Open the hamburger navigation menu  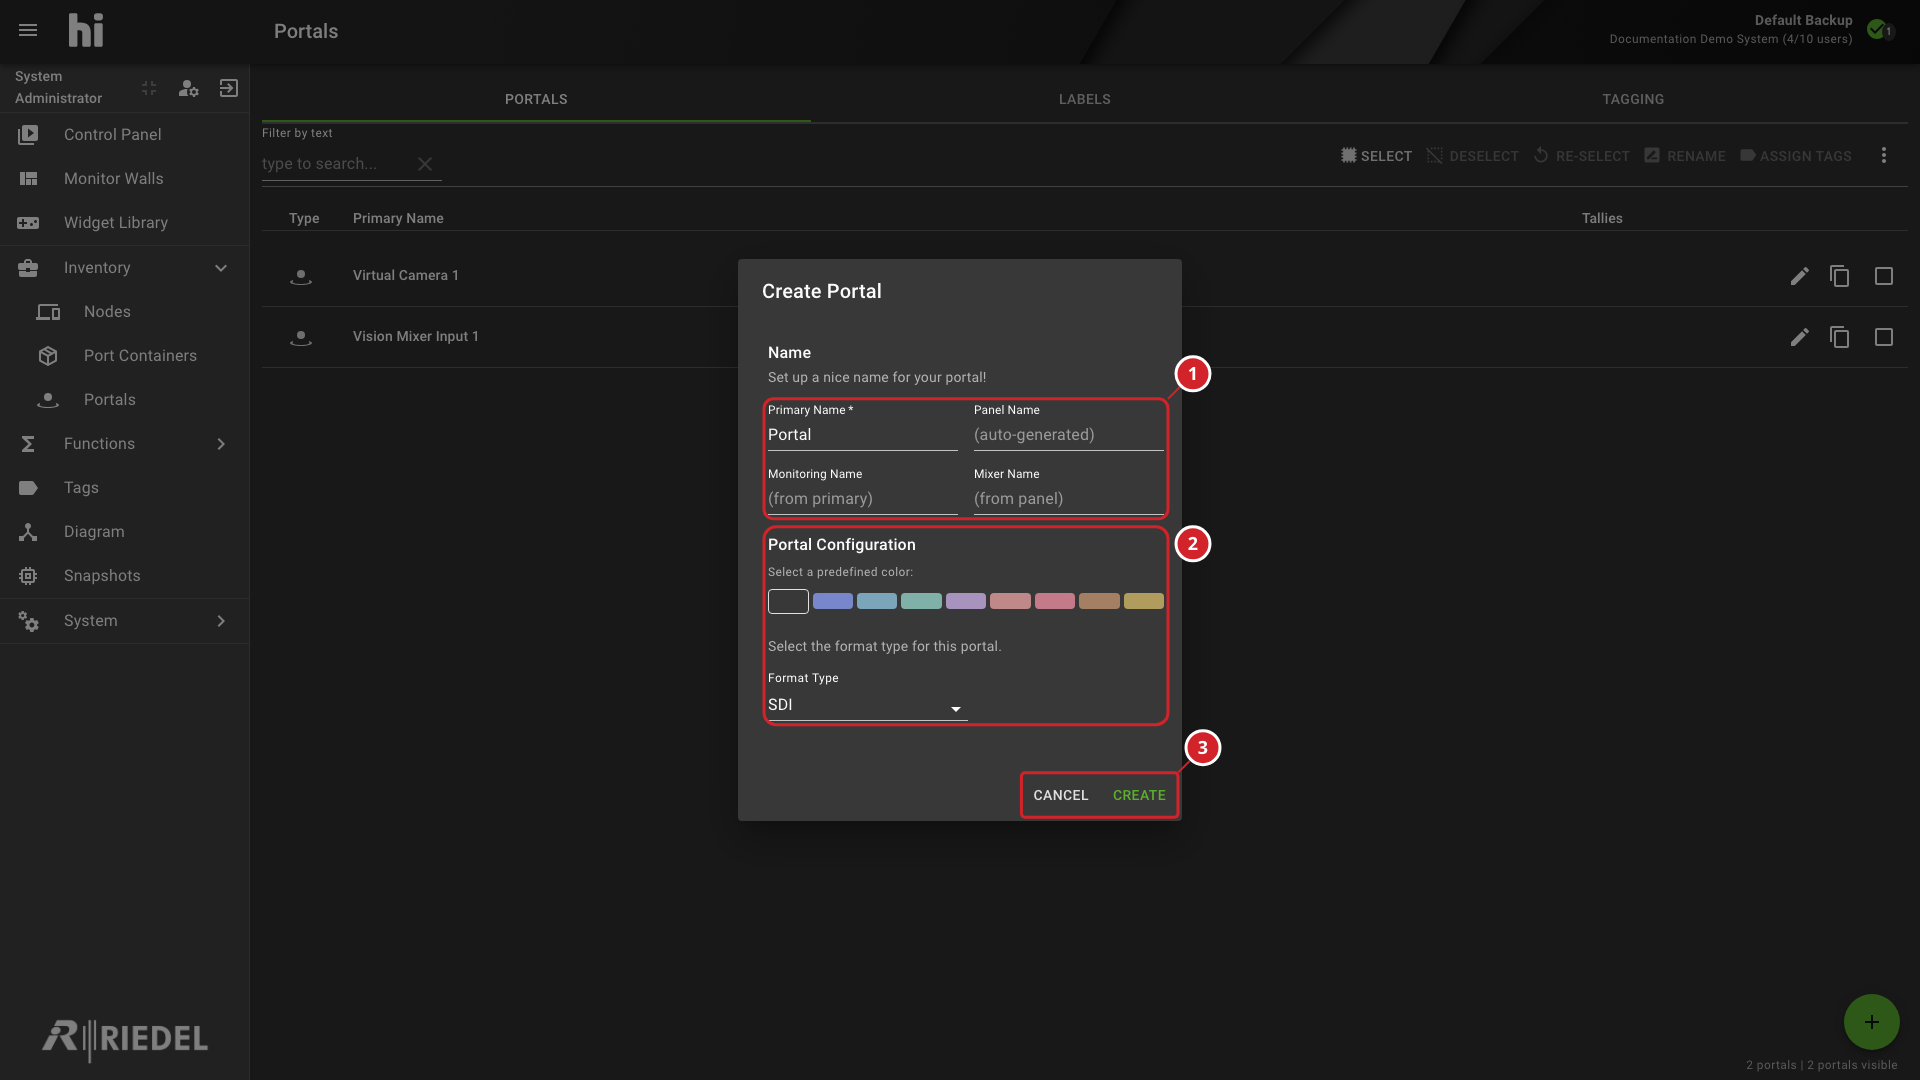click(x=28, y=31)
